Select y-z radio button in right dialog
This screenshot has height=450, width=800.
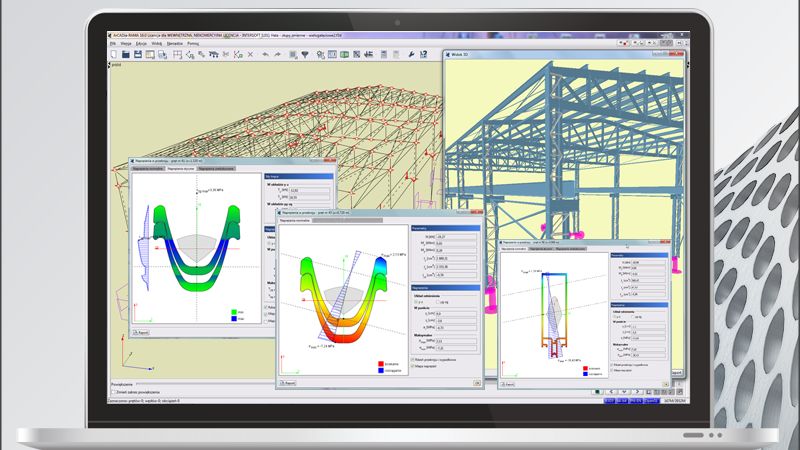pyautogui.click(x=614, y=317)
